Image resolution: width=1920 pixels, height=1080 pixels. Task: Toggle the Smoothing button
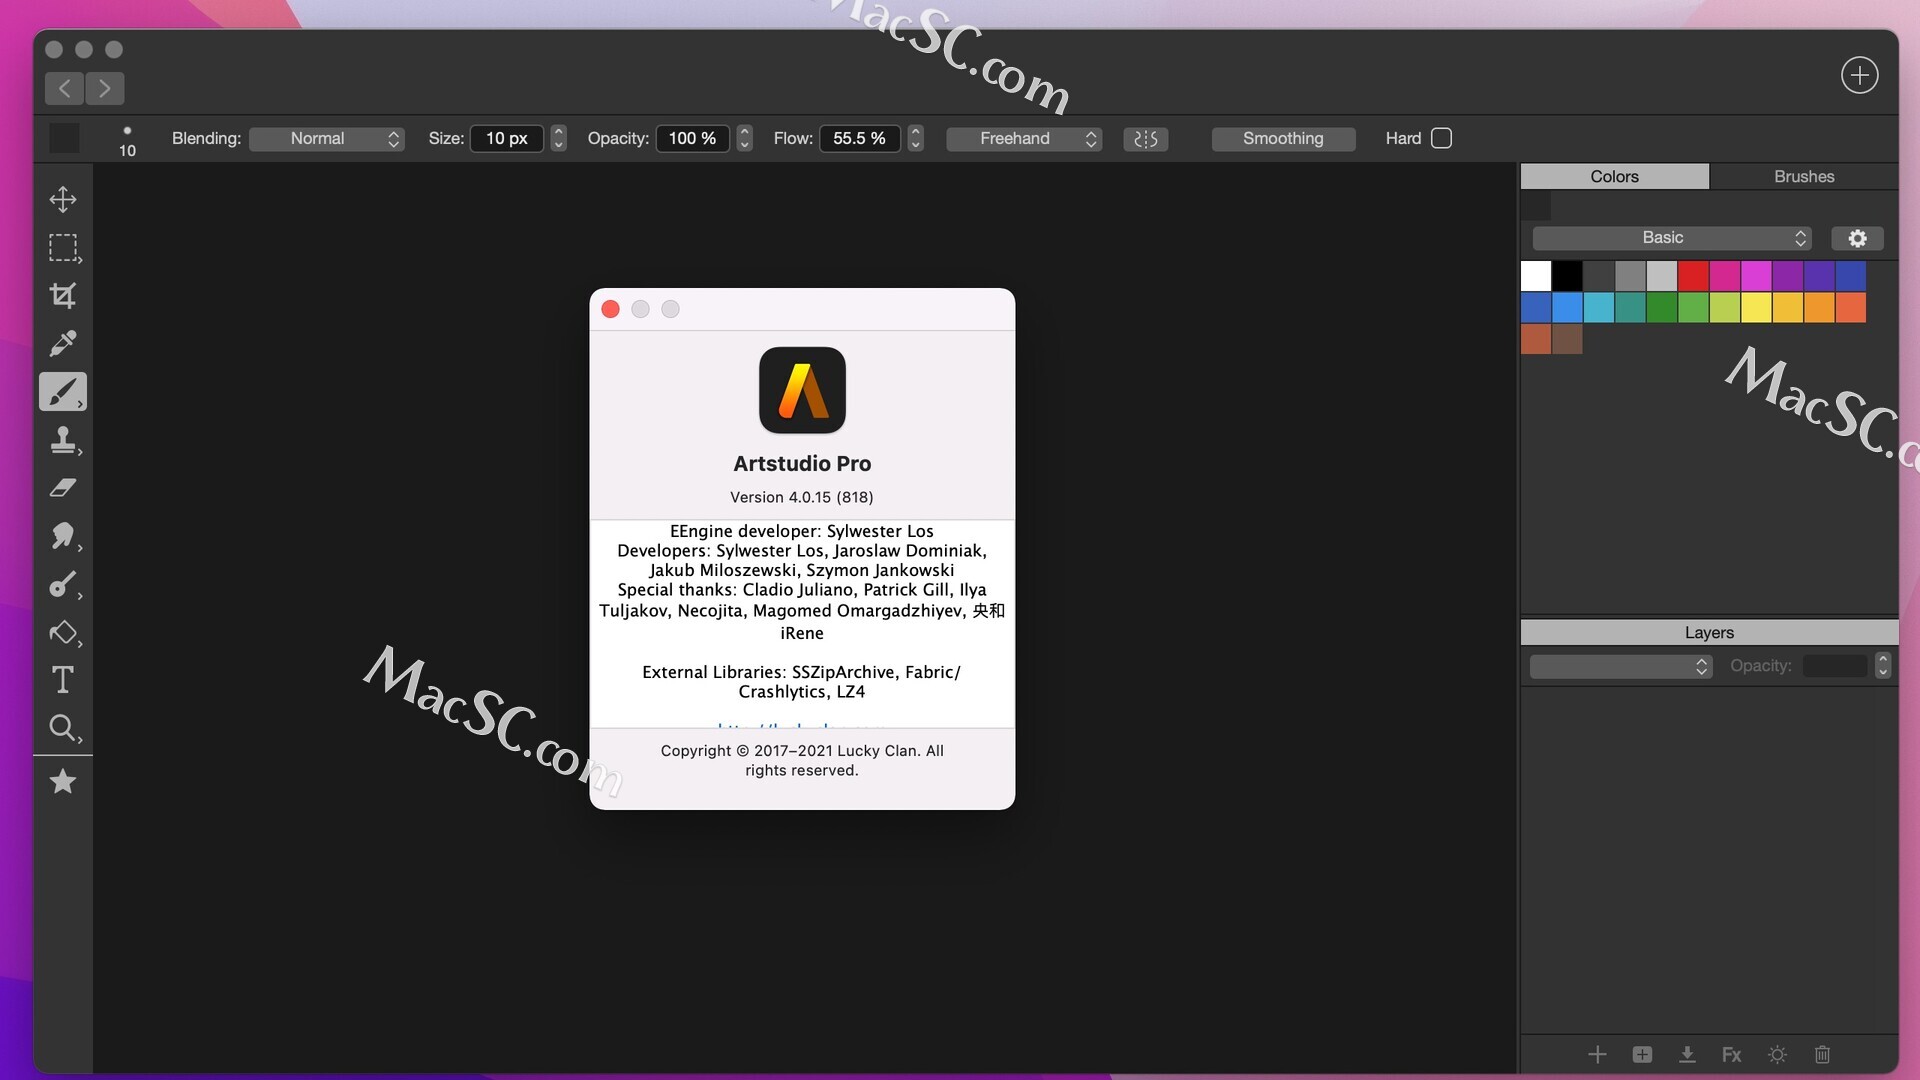[x=1283, y=139]
